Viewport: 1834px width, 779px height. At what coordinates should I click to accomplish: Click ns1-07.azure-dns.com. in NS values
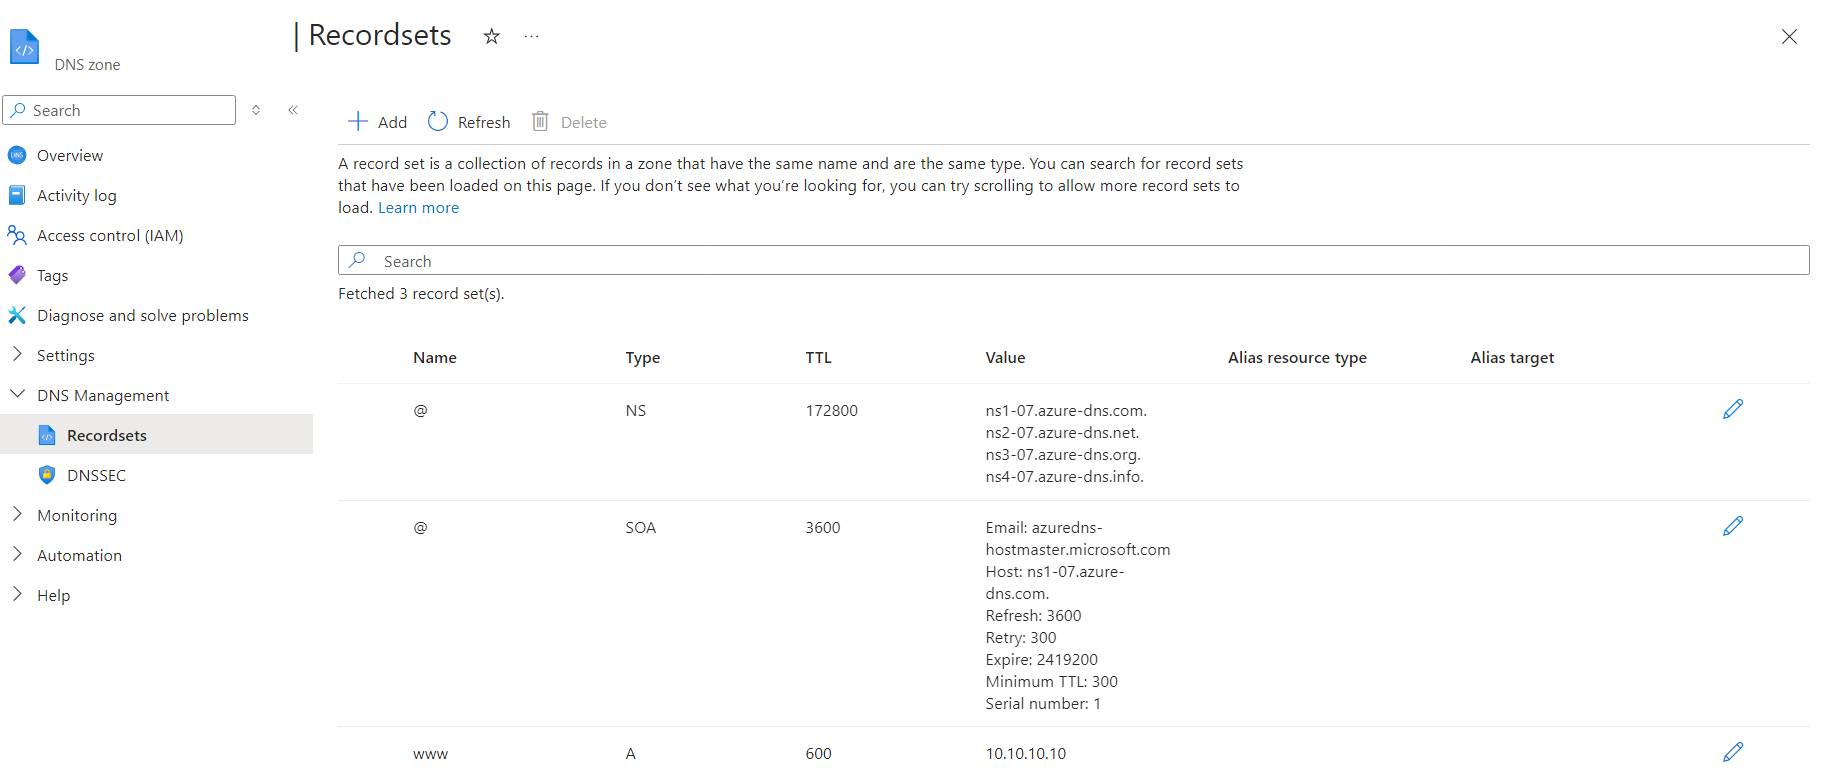pyautogui.click(x=1066, y=411)
